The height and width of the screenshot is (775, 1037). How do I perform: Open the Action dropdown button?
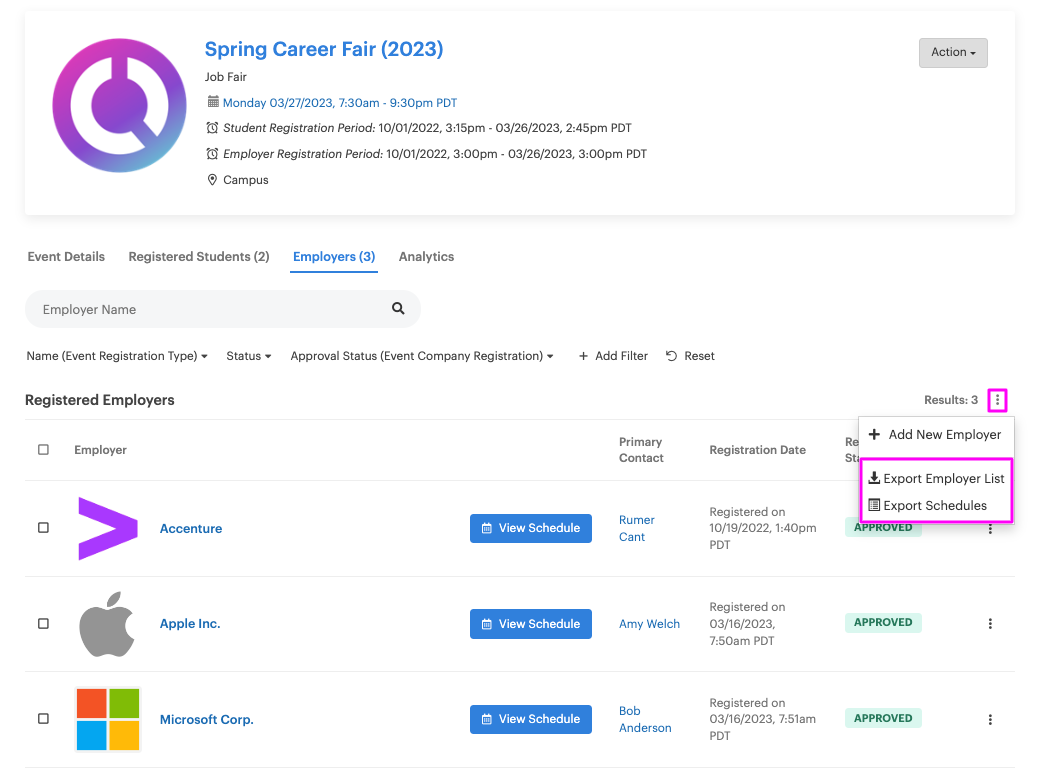pyautogui.click(x=953, y=52)
